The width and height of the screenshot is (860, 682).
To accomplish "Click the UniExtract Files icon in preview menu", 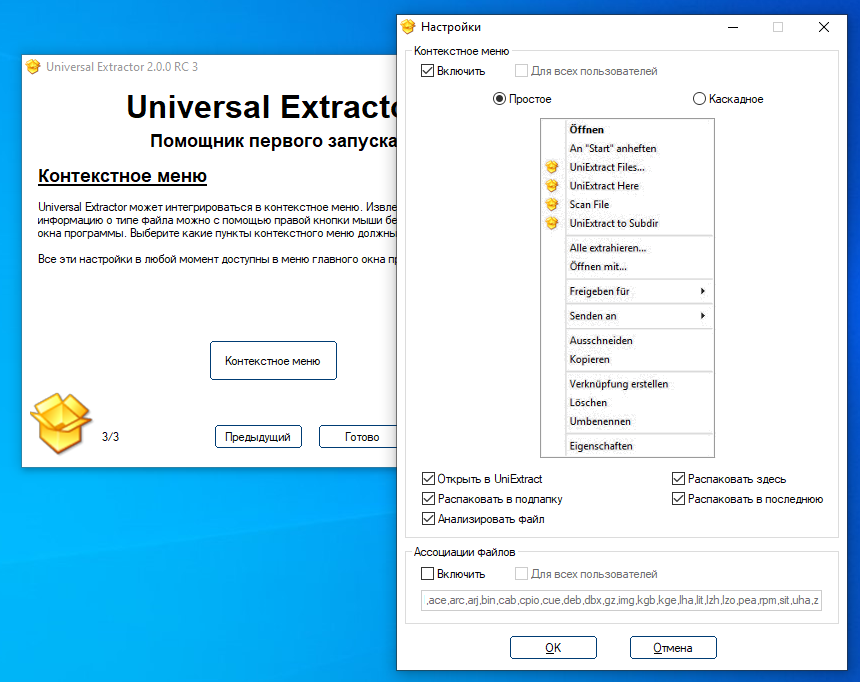I will [x=552, y=167].
